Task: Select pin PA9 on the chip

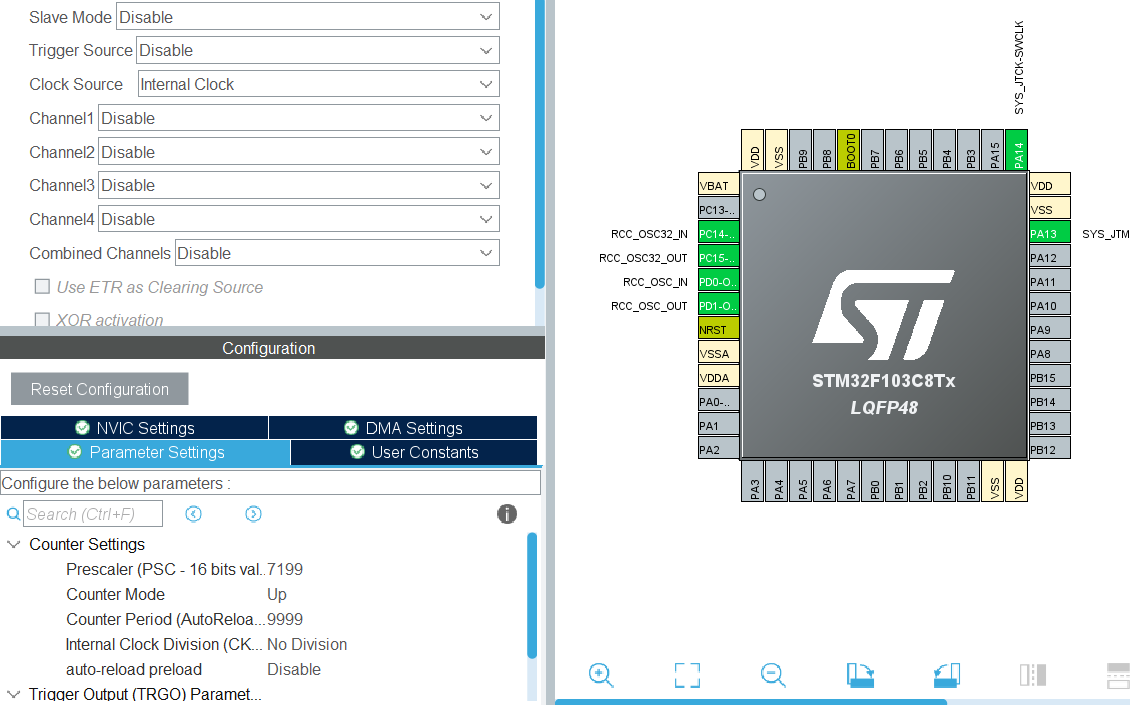Action: click(x=1049, y=329)
